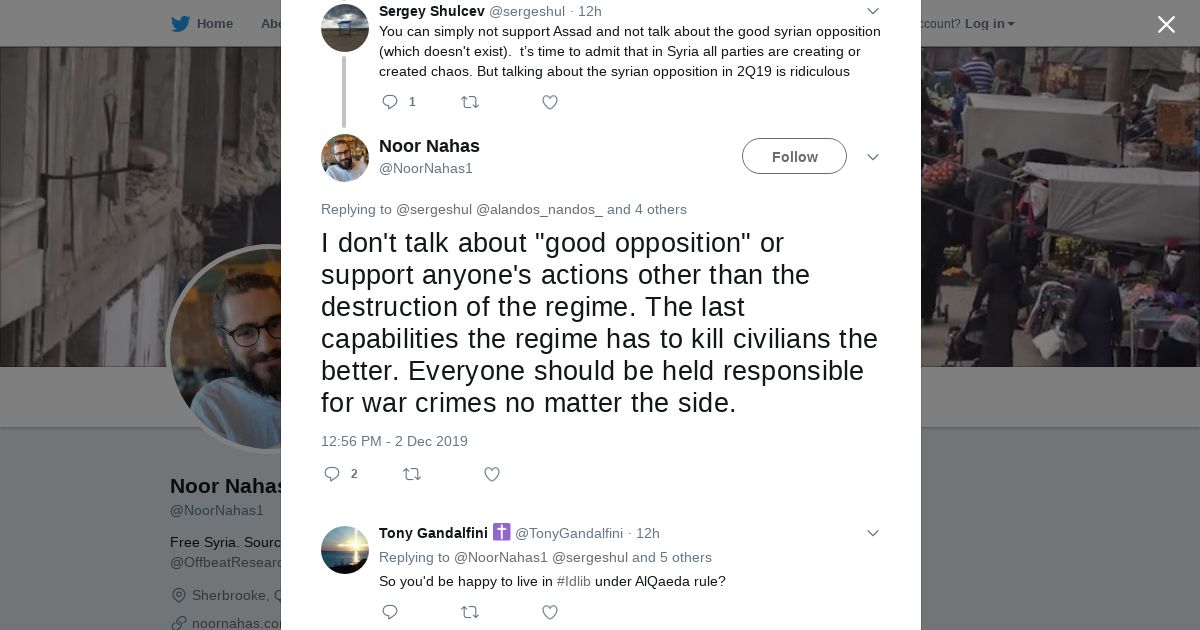Like Sergey Shulcev's tweet
1200x630 pixels.
point(549,102)
